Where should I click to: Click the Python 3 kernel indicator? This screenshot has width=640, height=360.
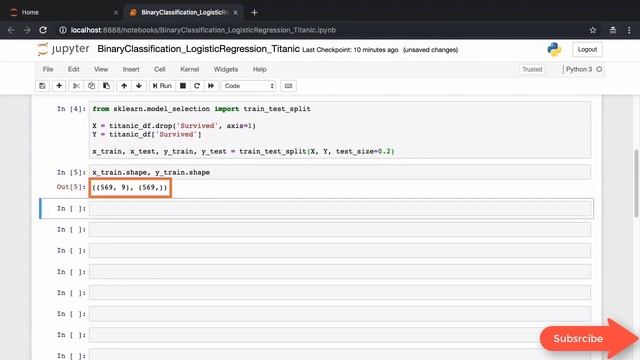tap(579, 69)
